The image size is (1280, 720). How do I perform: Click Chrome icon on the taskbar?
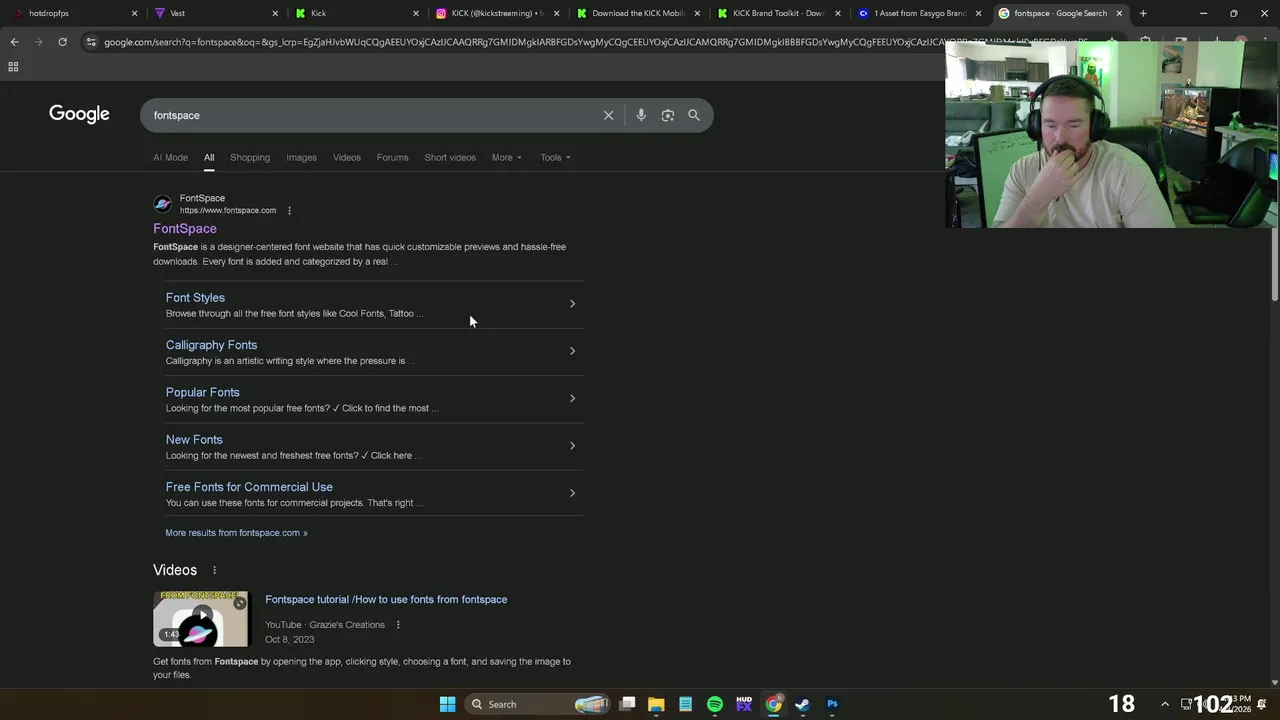point(773,704)
